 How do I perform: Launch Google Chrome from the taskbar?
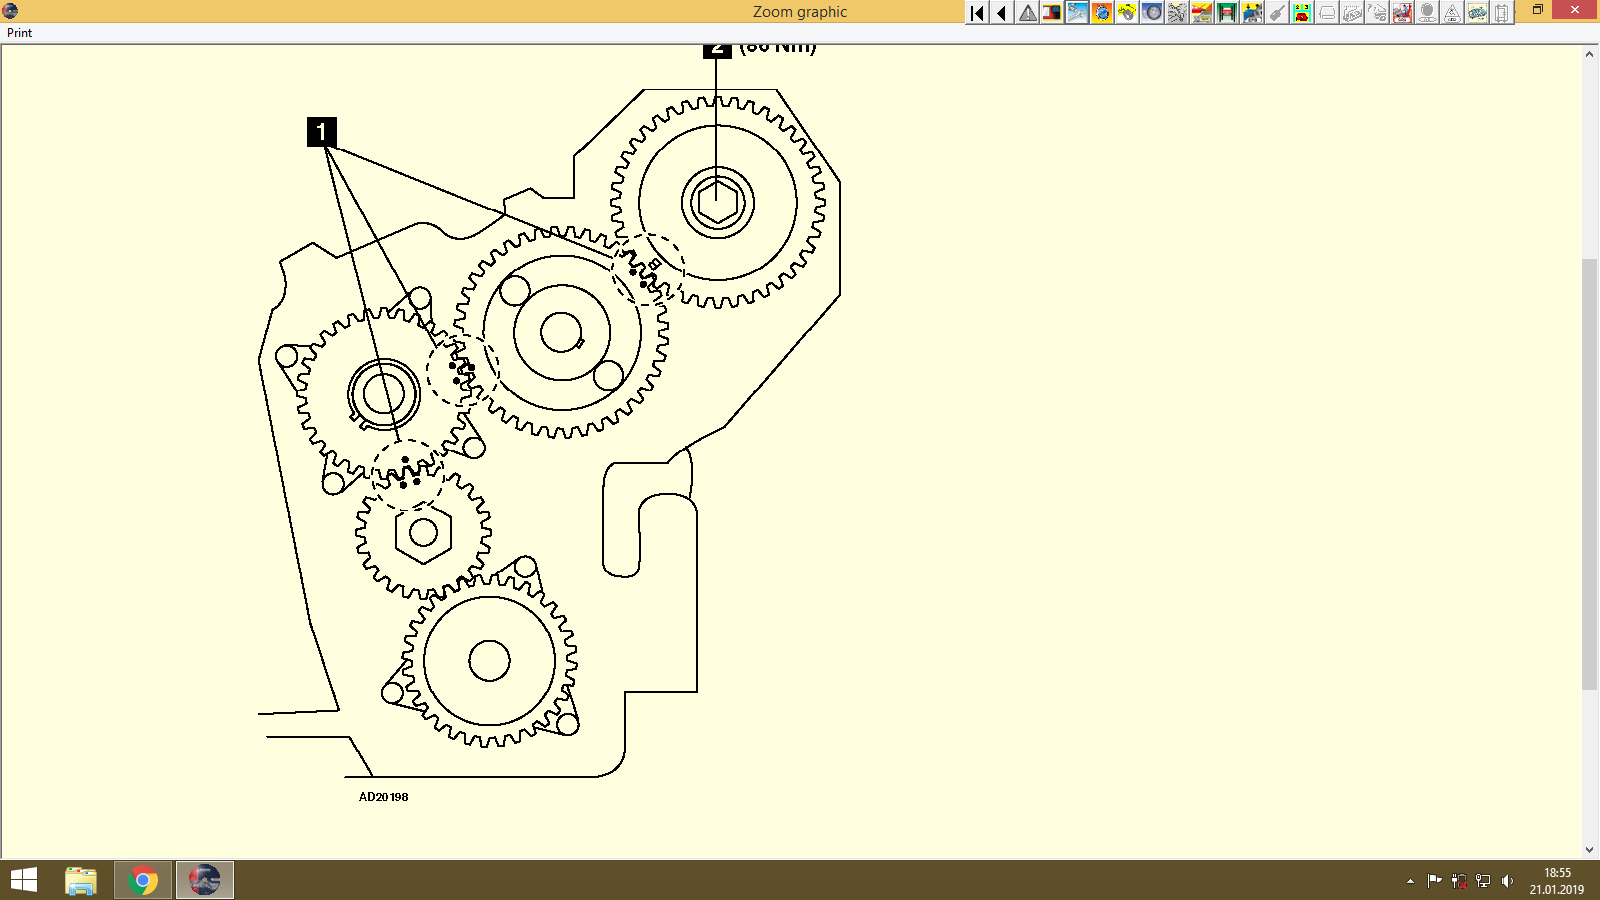[x=141, y=881]
